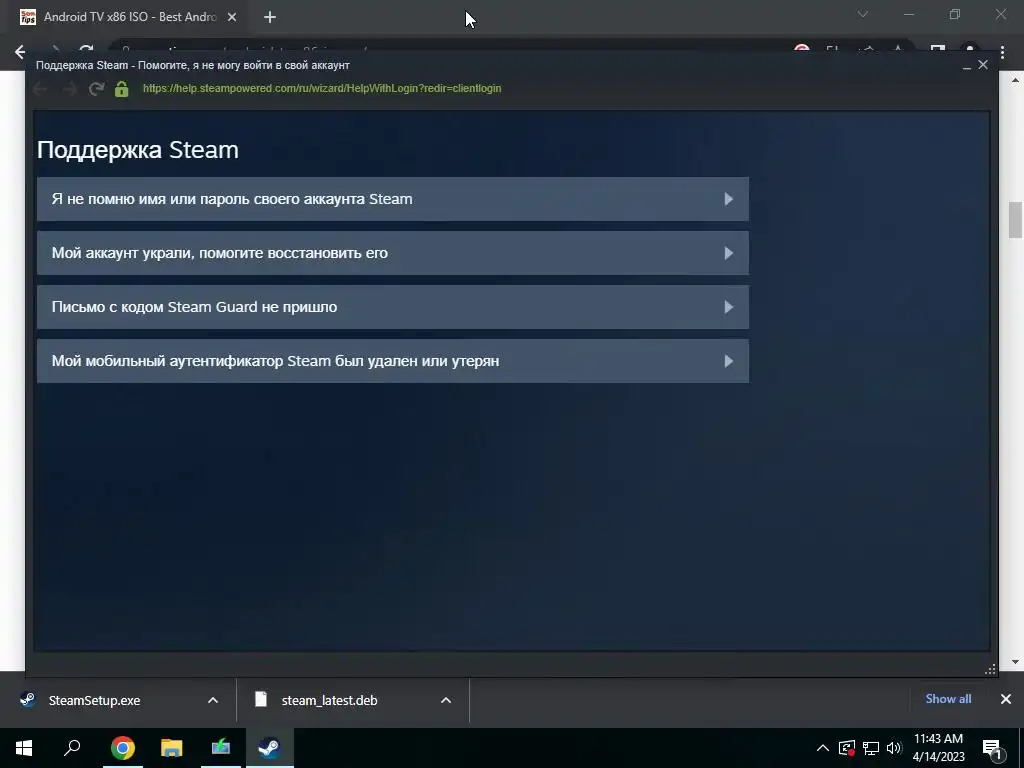Reload the Steam support page
The image size is (1024, 768).
[97, 89]
